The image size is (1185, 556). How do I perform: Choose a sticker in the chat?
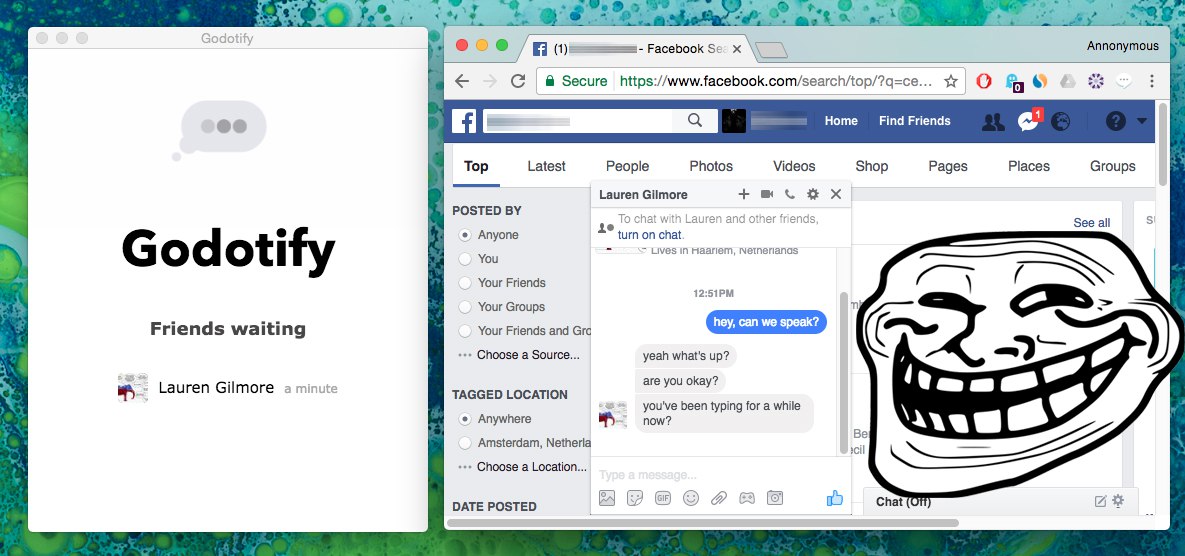coord(635,498)
